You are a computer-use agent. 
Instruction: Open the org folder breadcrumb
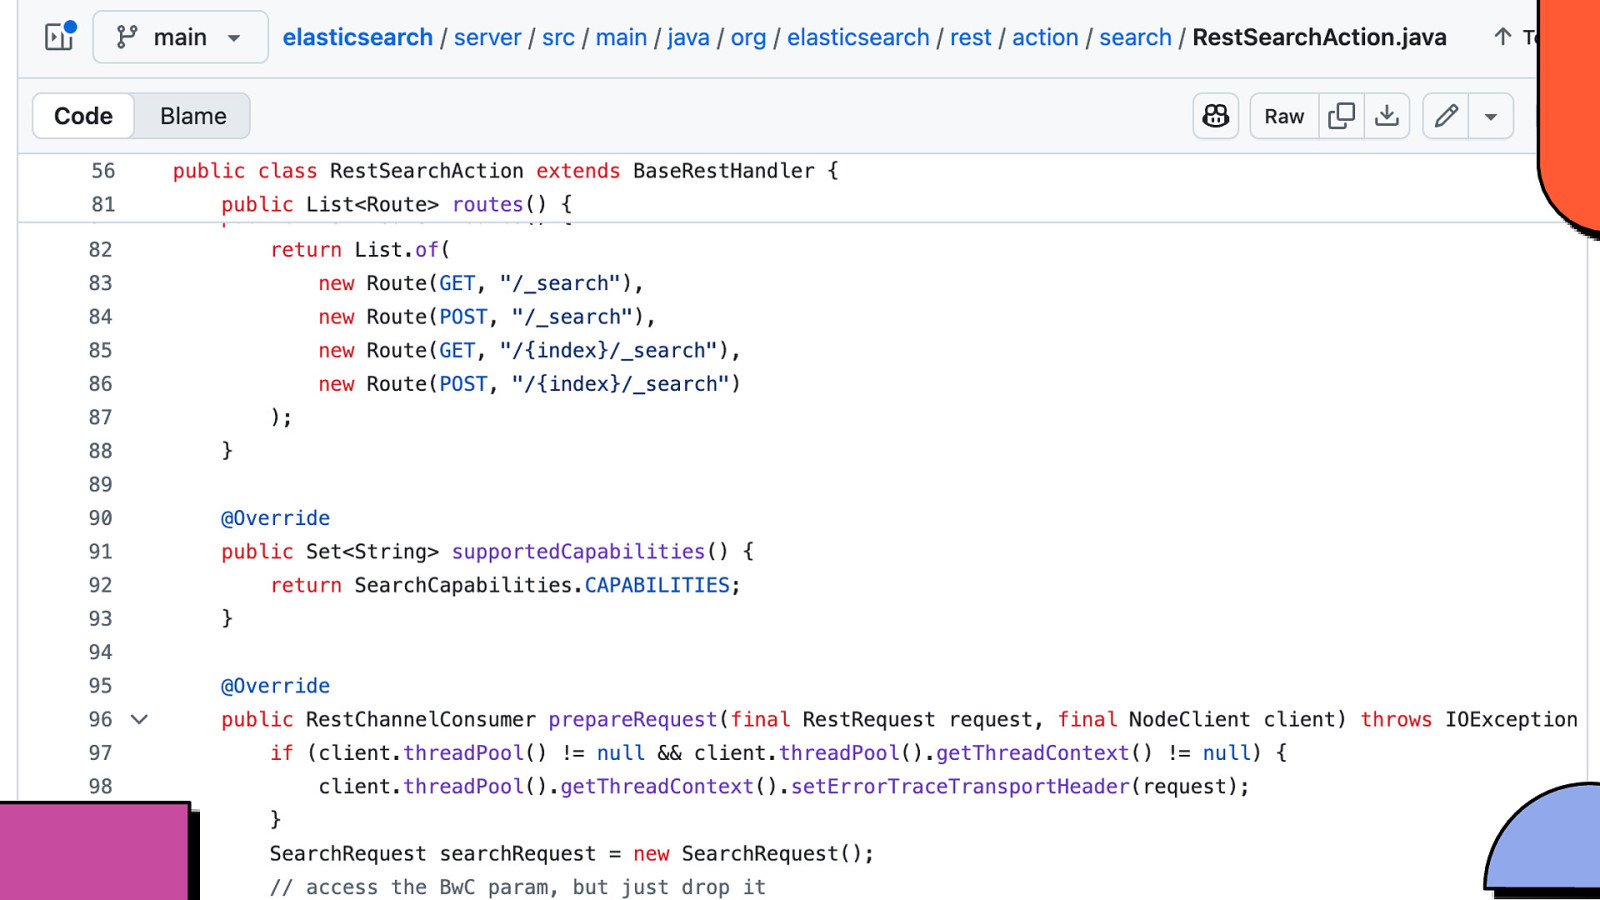click(748, 37)
